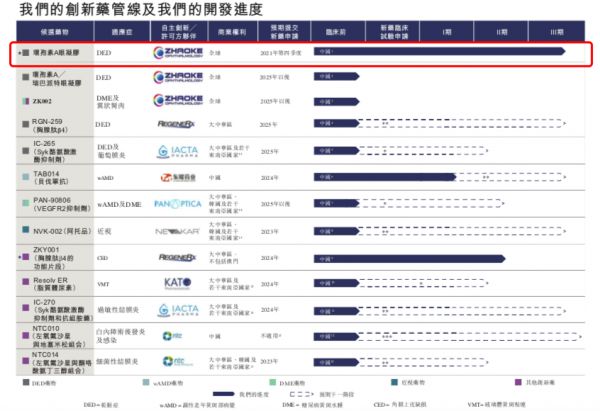
Task: Click the purple square beside Resolv ER
Action: point(25,283)
